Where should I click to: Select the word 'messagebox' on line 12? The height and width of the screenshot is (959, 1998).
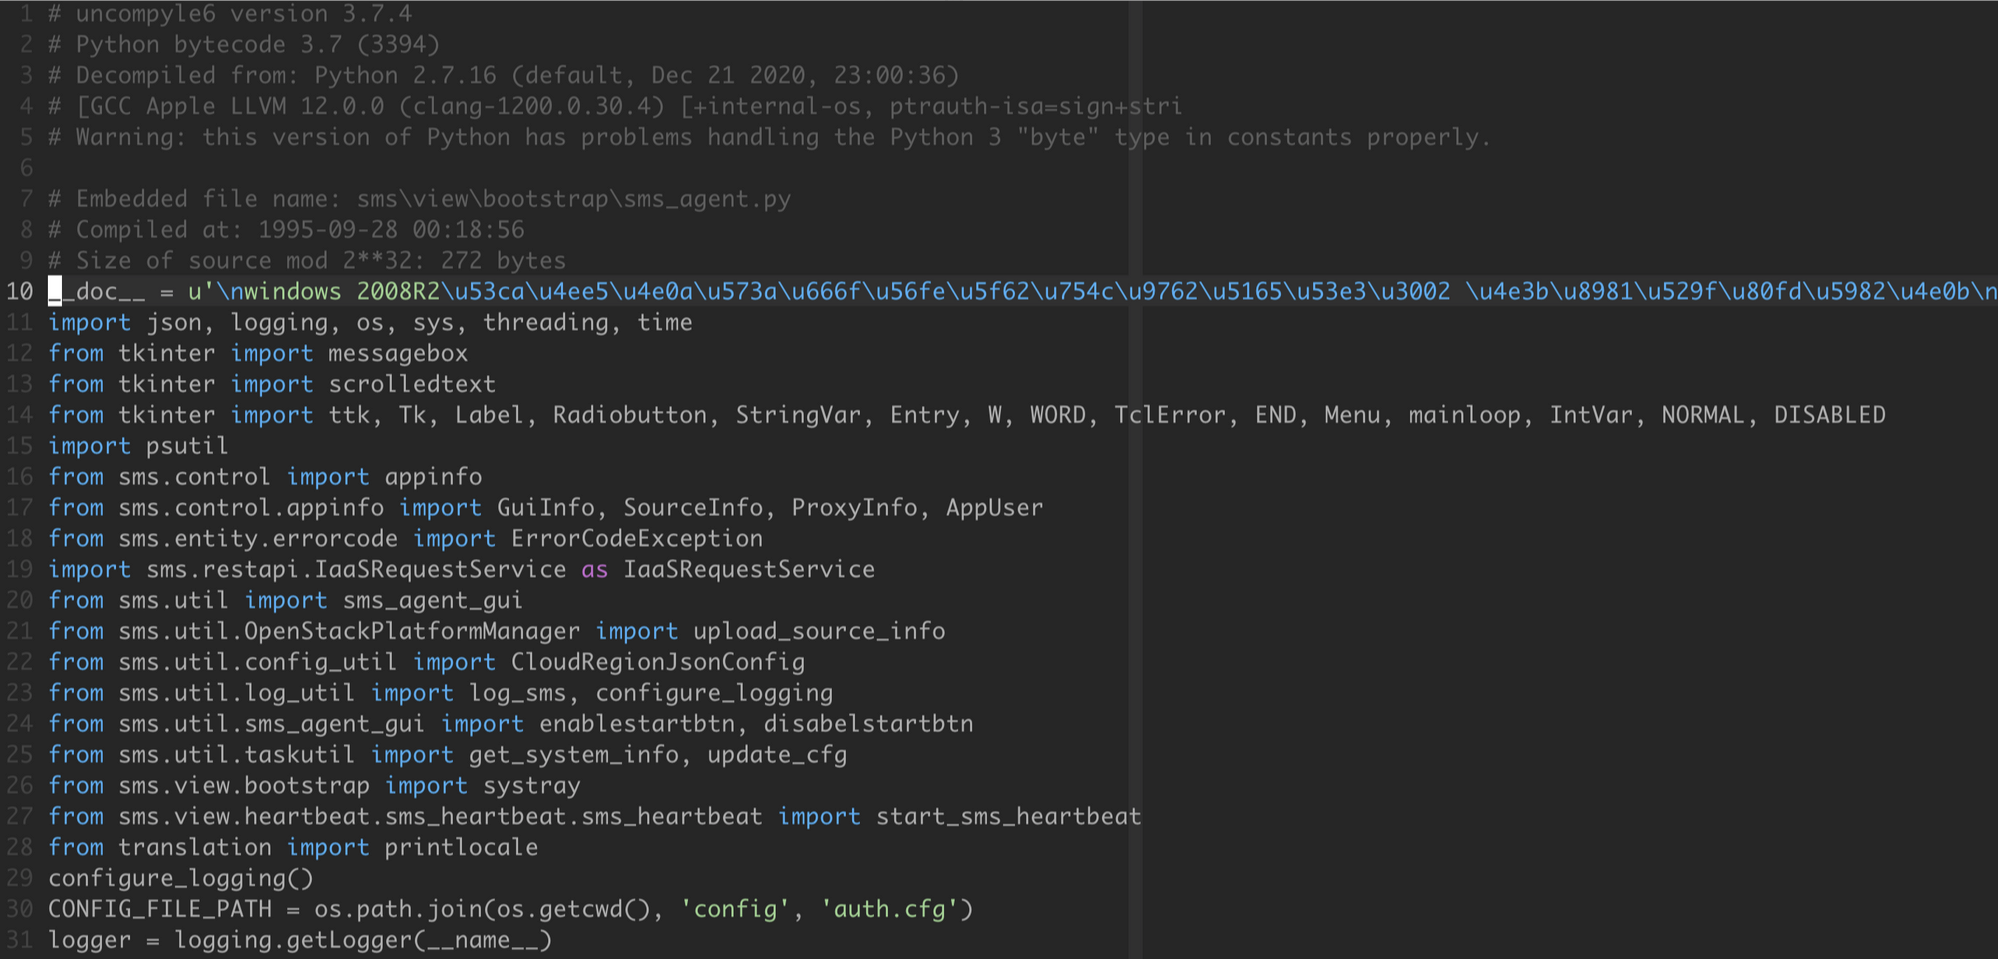click(x=398, y=354)
